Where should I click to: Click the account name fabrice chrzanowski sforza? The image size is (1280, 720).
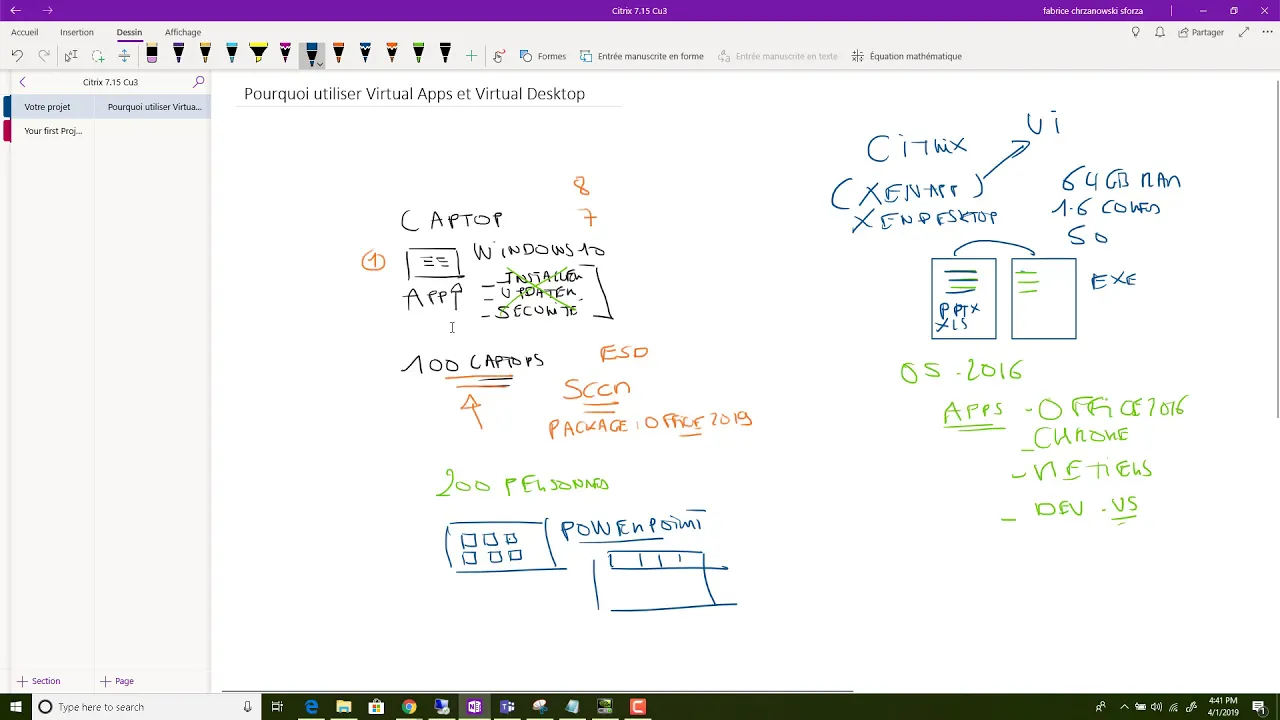tap(1092, 11)
